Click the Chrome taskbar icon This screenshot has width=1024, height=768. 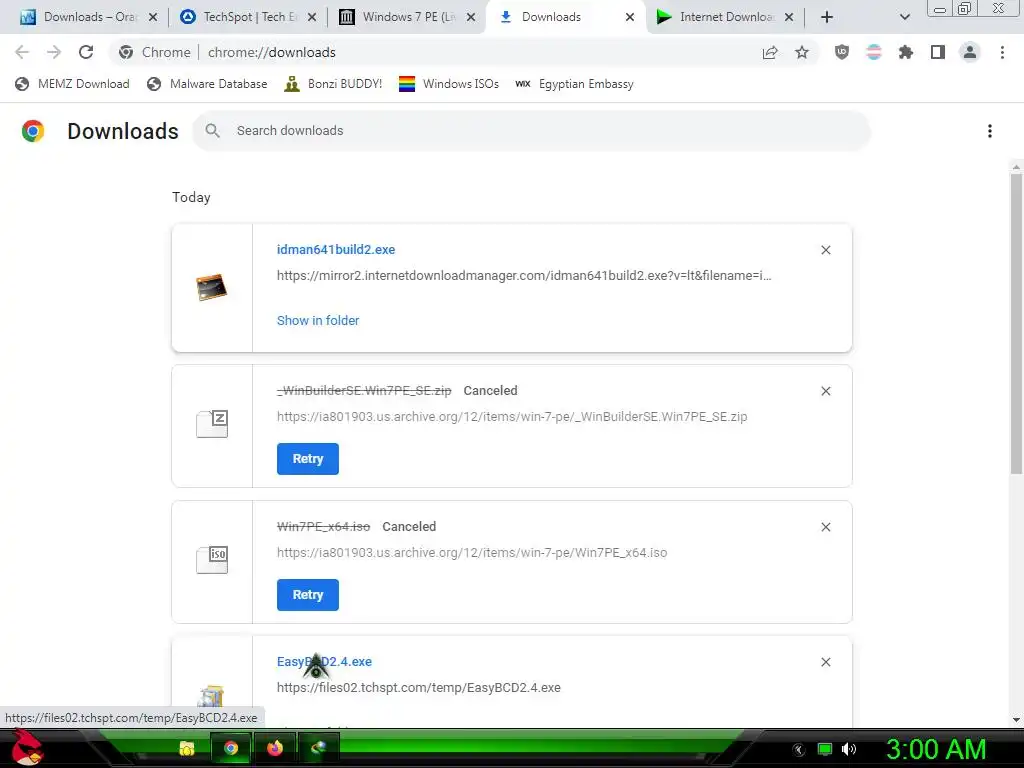point(231,748)
